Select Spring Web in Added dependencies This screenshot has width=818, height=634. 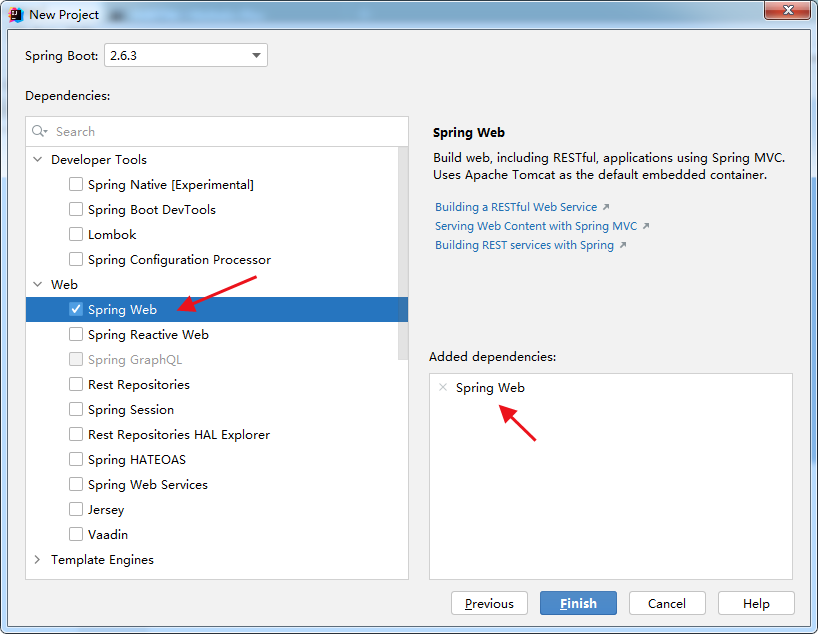pyautogui.click(x=490, y=388)
